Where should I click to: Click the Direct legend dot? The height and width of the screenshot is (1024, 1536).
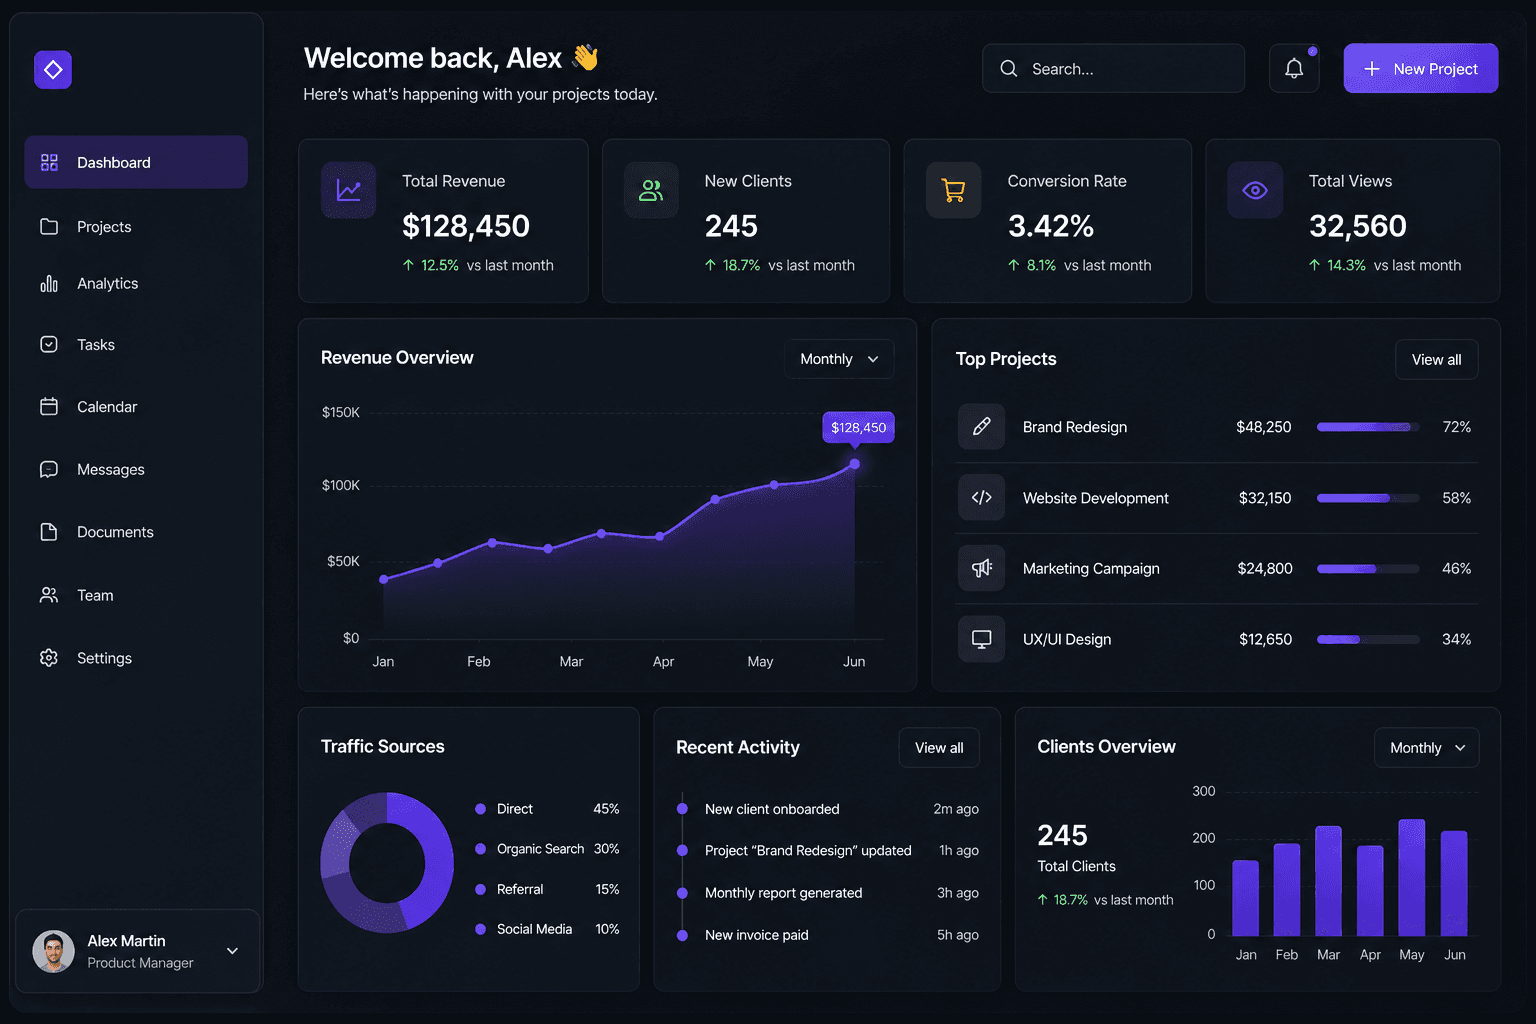480,809
